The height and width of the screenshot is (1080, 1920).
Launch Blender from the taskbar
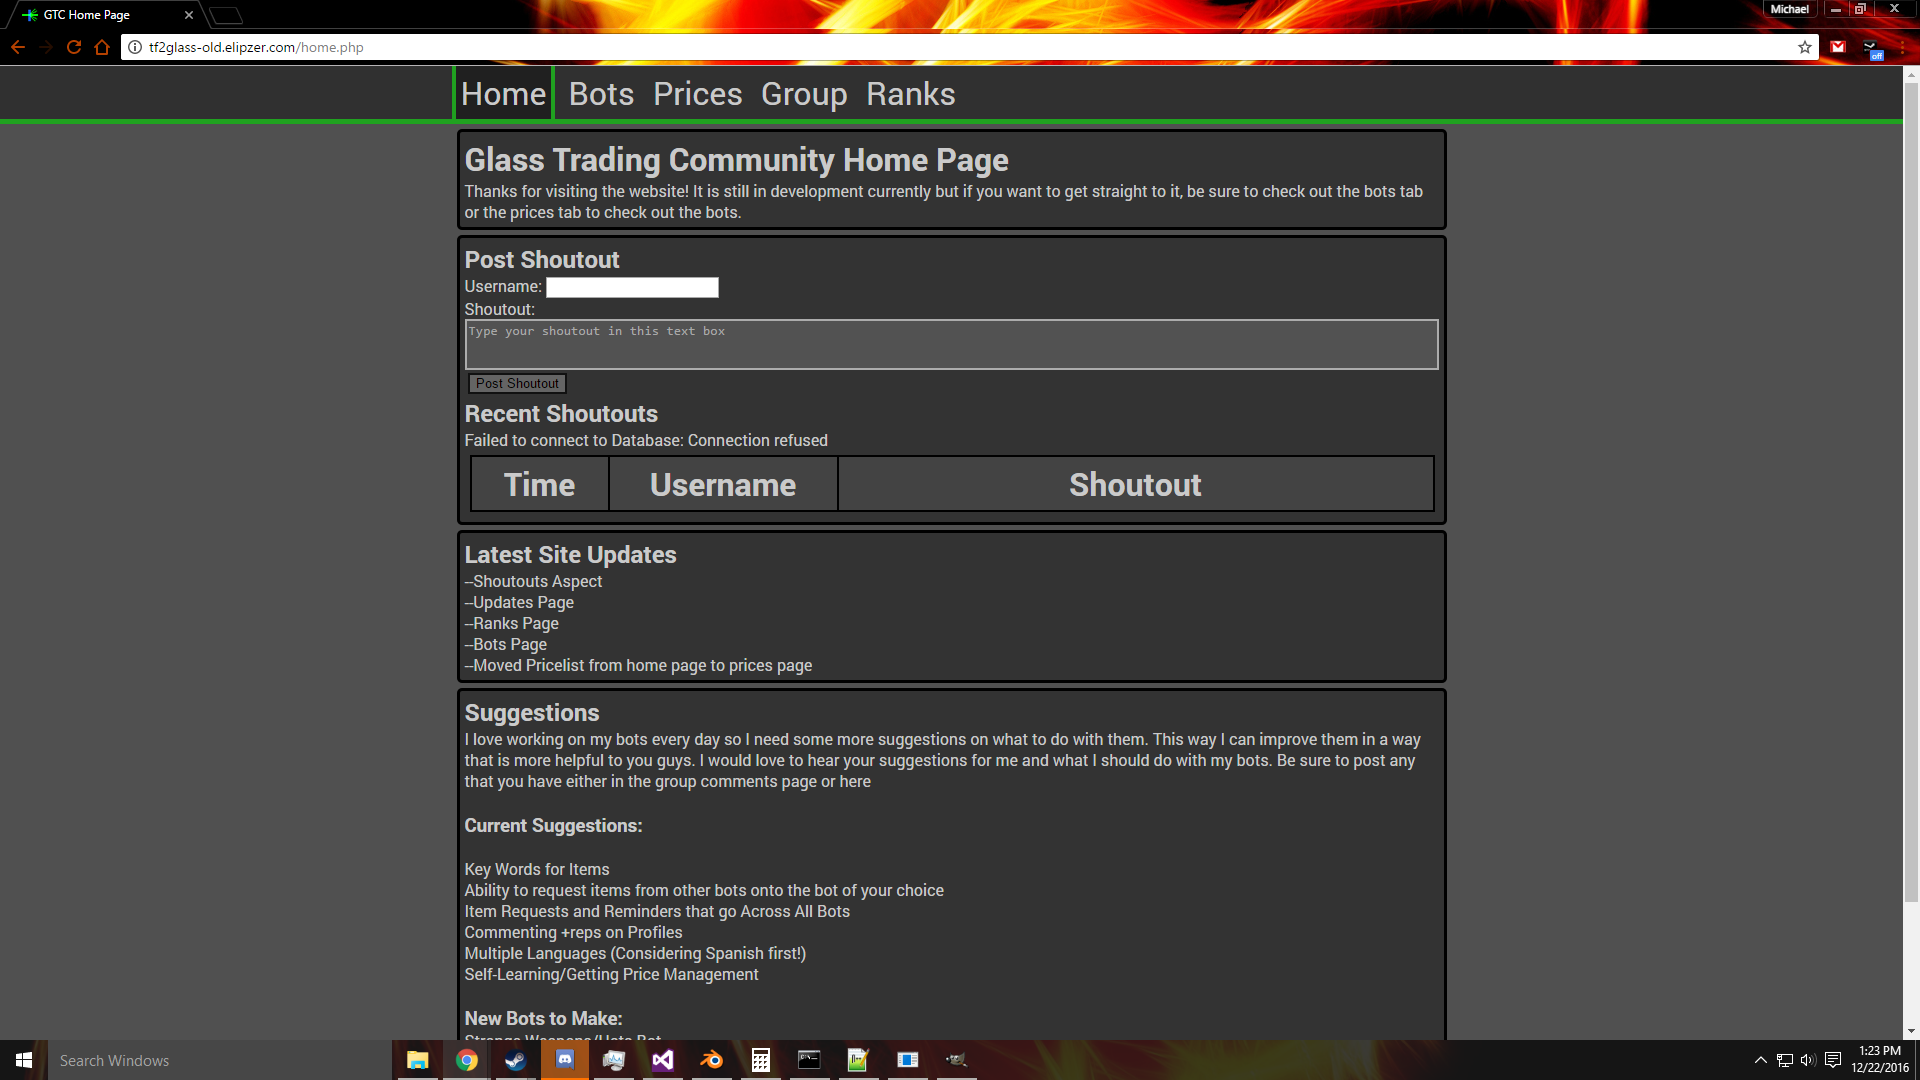[712, 1060]
